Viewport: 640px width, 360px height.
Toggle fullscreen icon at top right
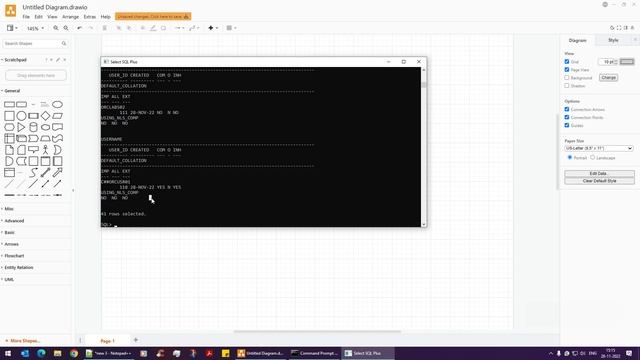coord(619,28)
